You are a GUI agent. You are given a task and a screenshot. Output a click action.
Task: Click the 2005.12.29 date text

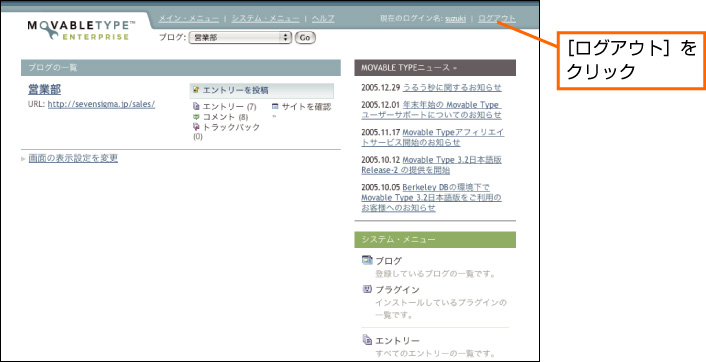(x=380, y=87)
